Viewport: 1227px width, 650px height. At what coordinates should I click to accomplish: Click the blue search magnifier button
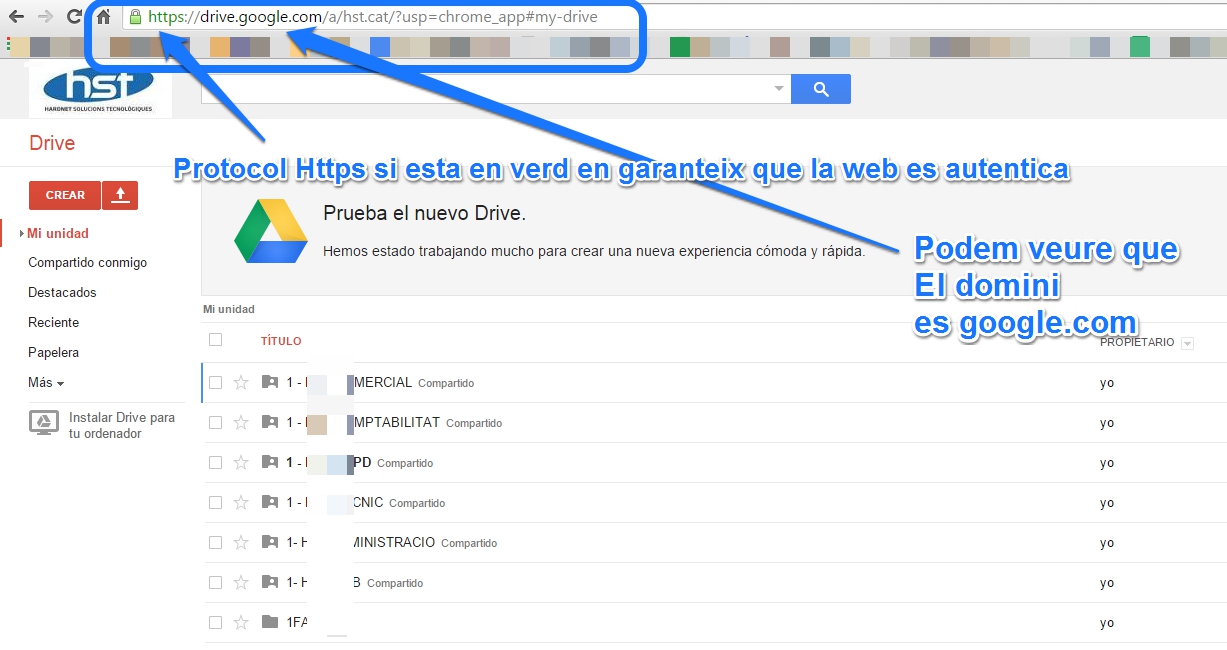[821, 89]
